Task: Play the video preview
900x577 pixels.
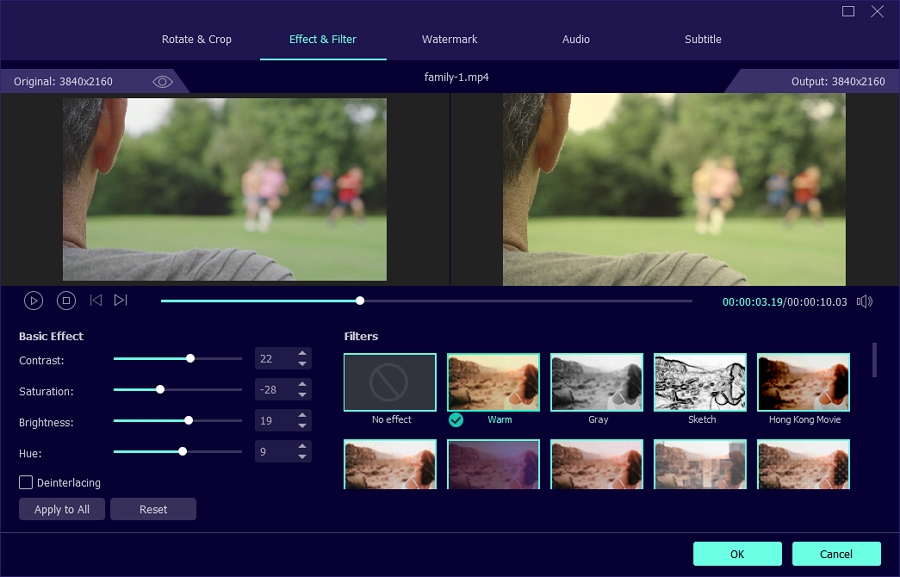Action: tap(33, 300)
